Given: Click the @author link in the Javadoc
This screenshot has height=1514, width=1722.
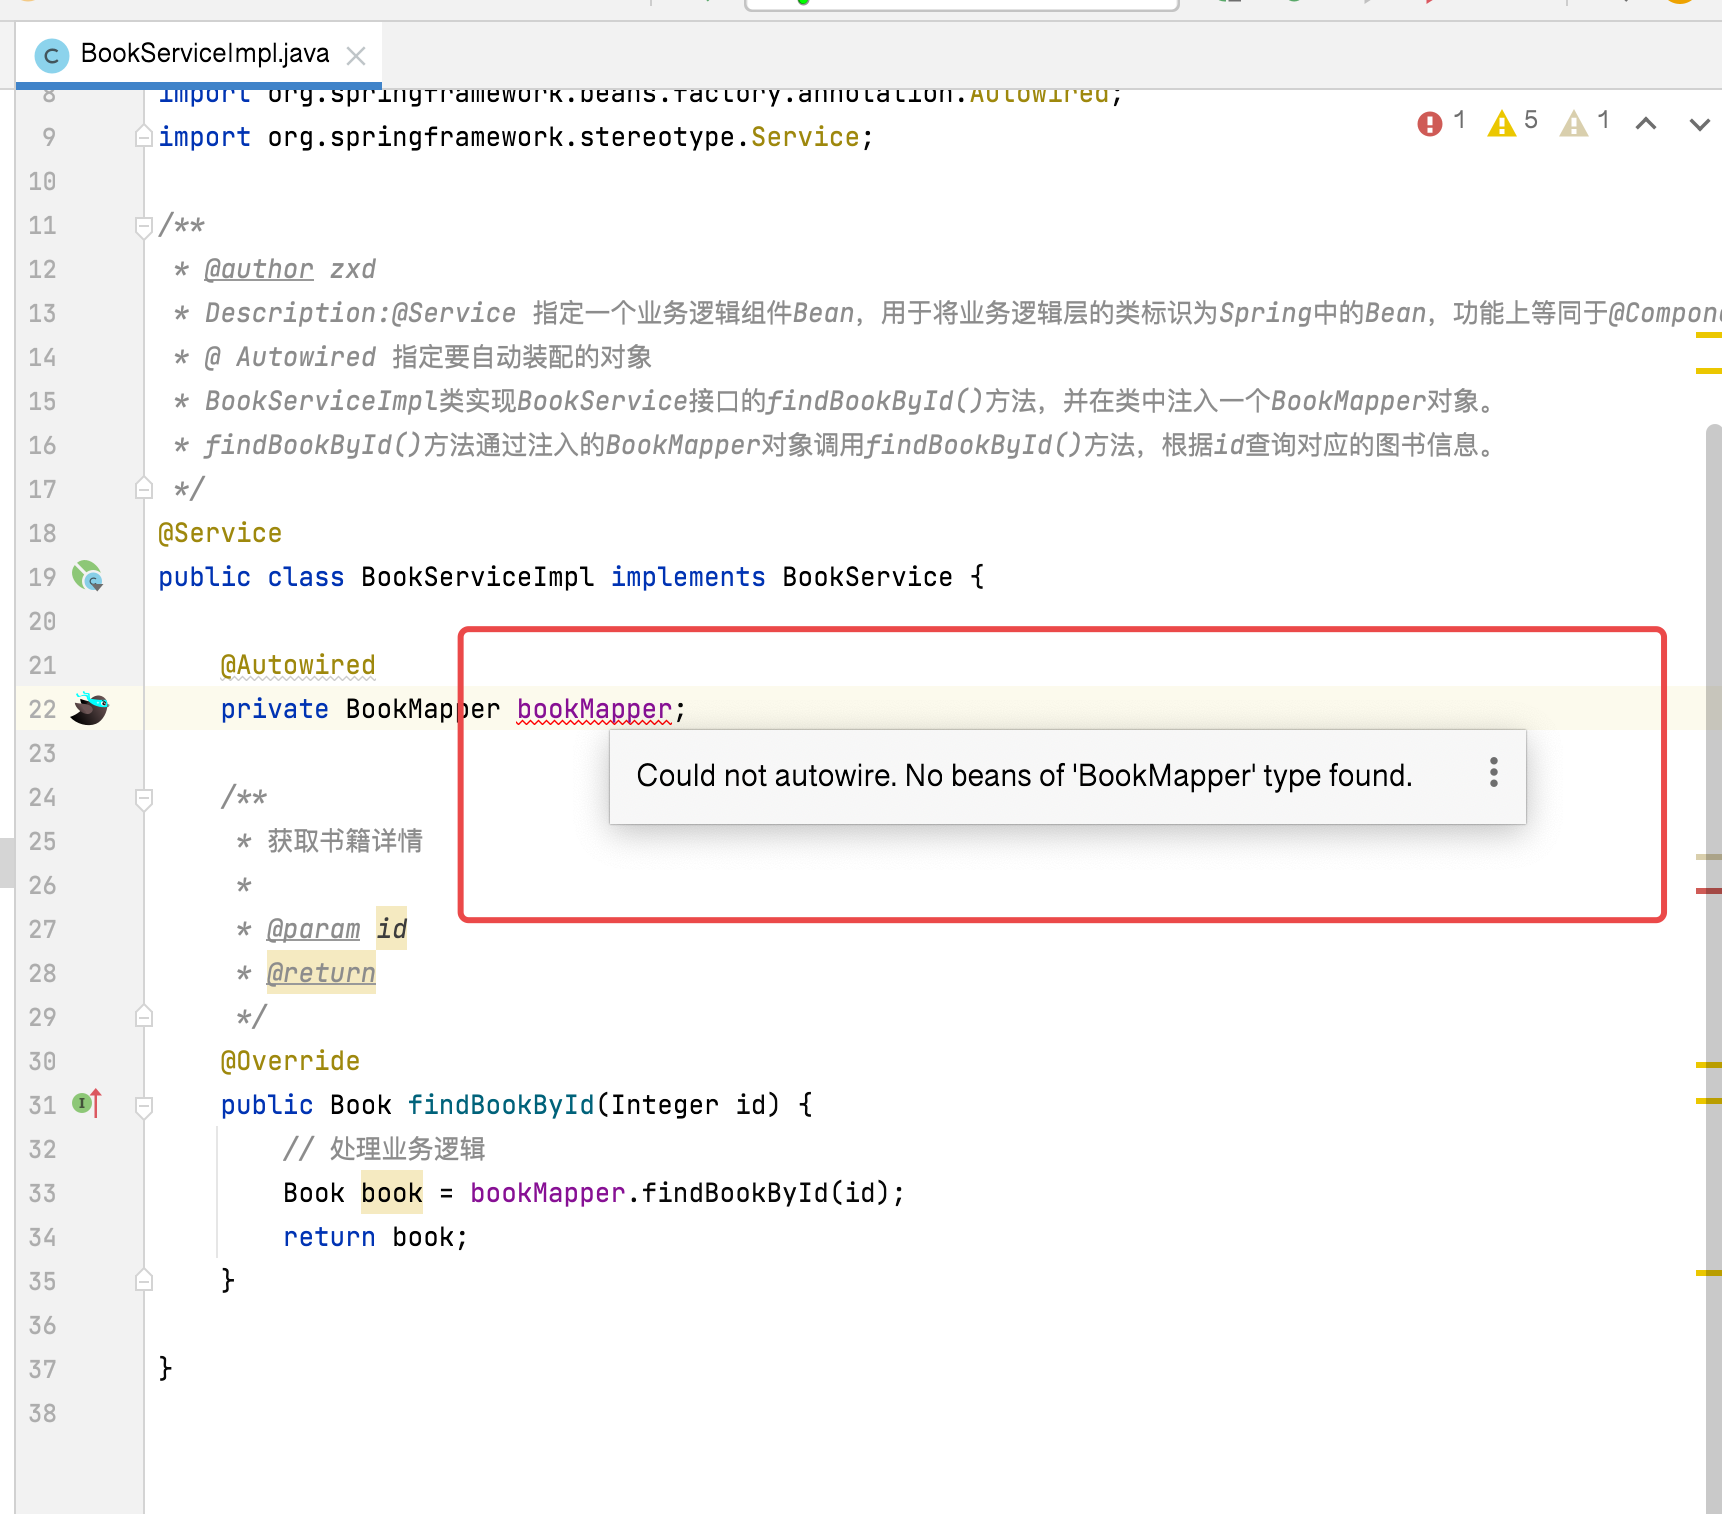Looking at the screenshot, I should pos(258,268).
